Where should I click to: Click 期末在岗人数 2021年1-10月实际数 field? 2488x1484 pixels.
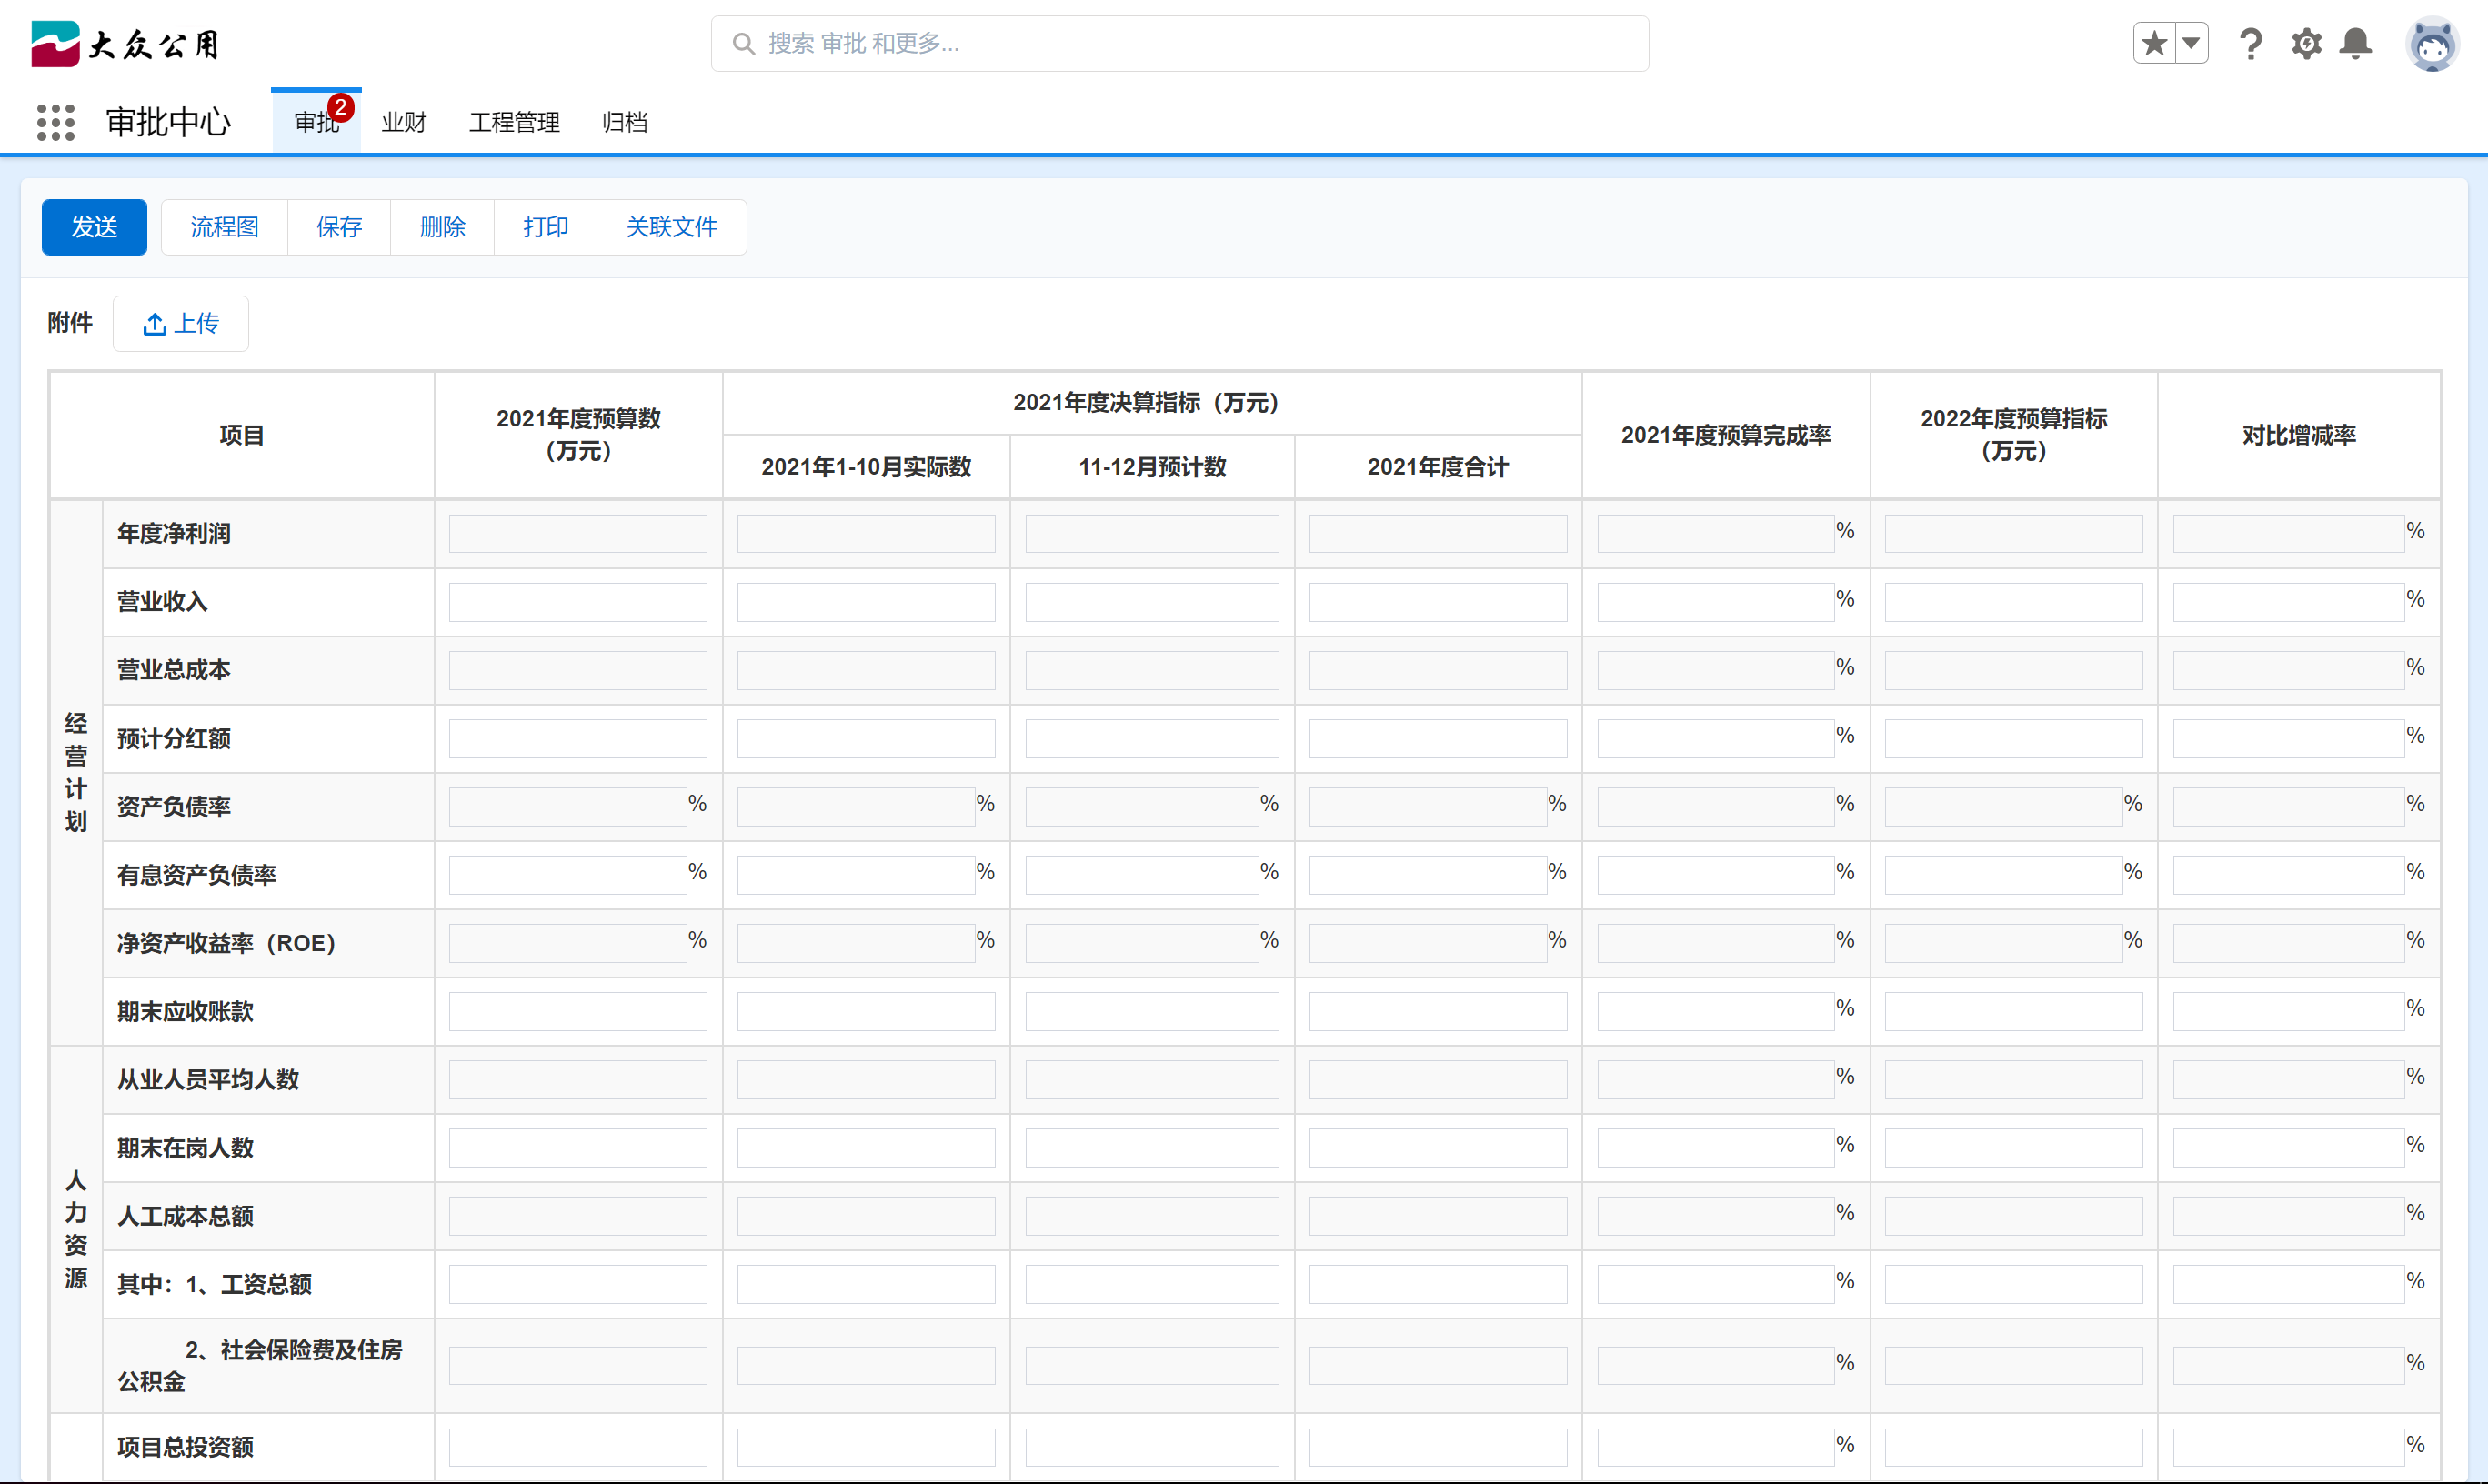point(866,1147)
